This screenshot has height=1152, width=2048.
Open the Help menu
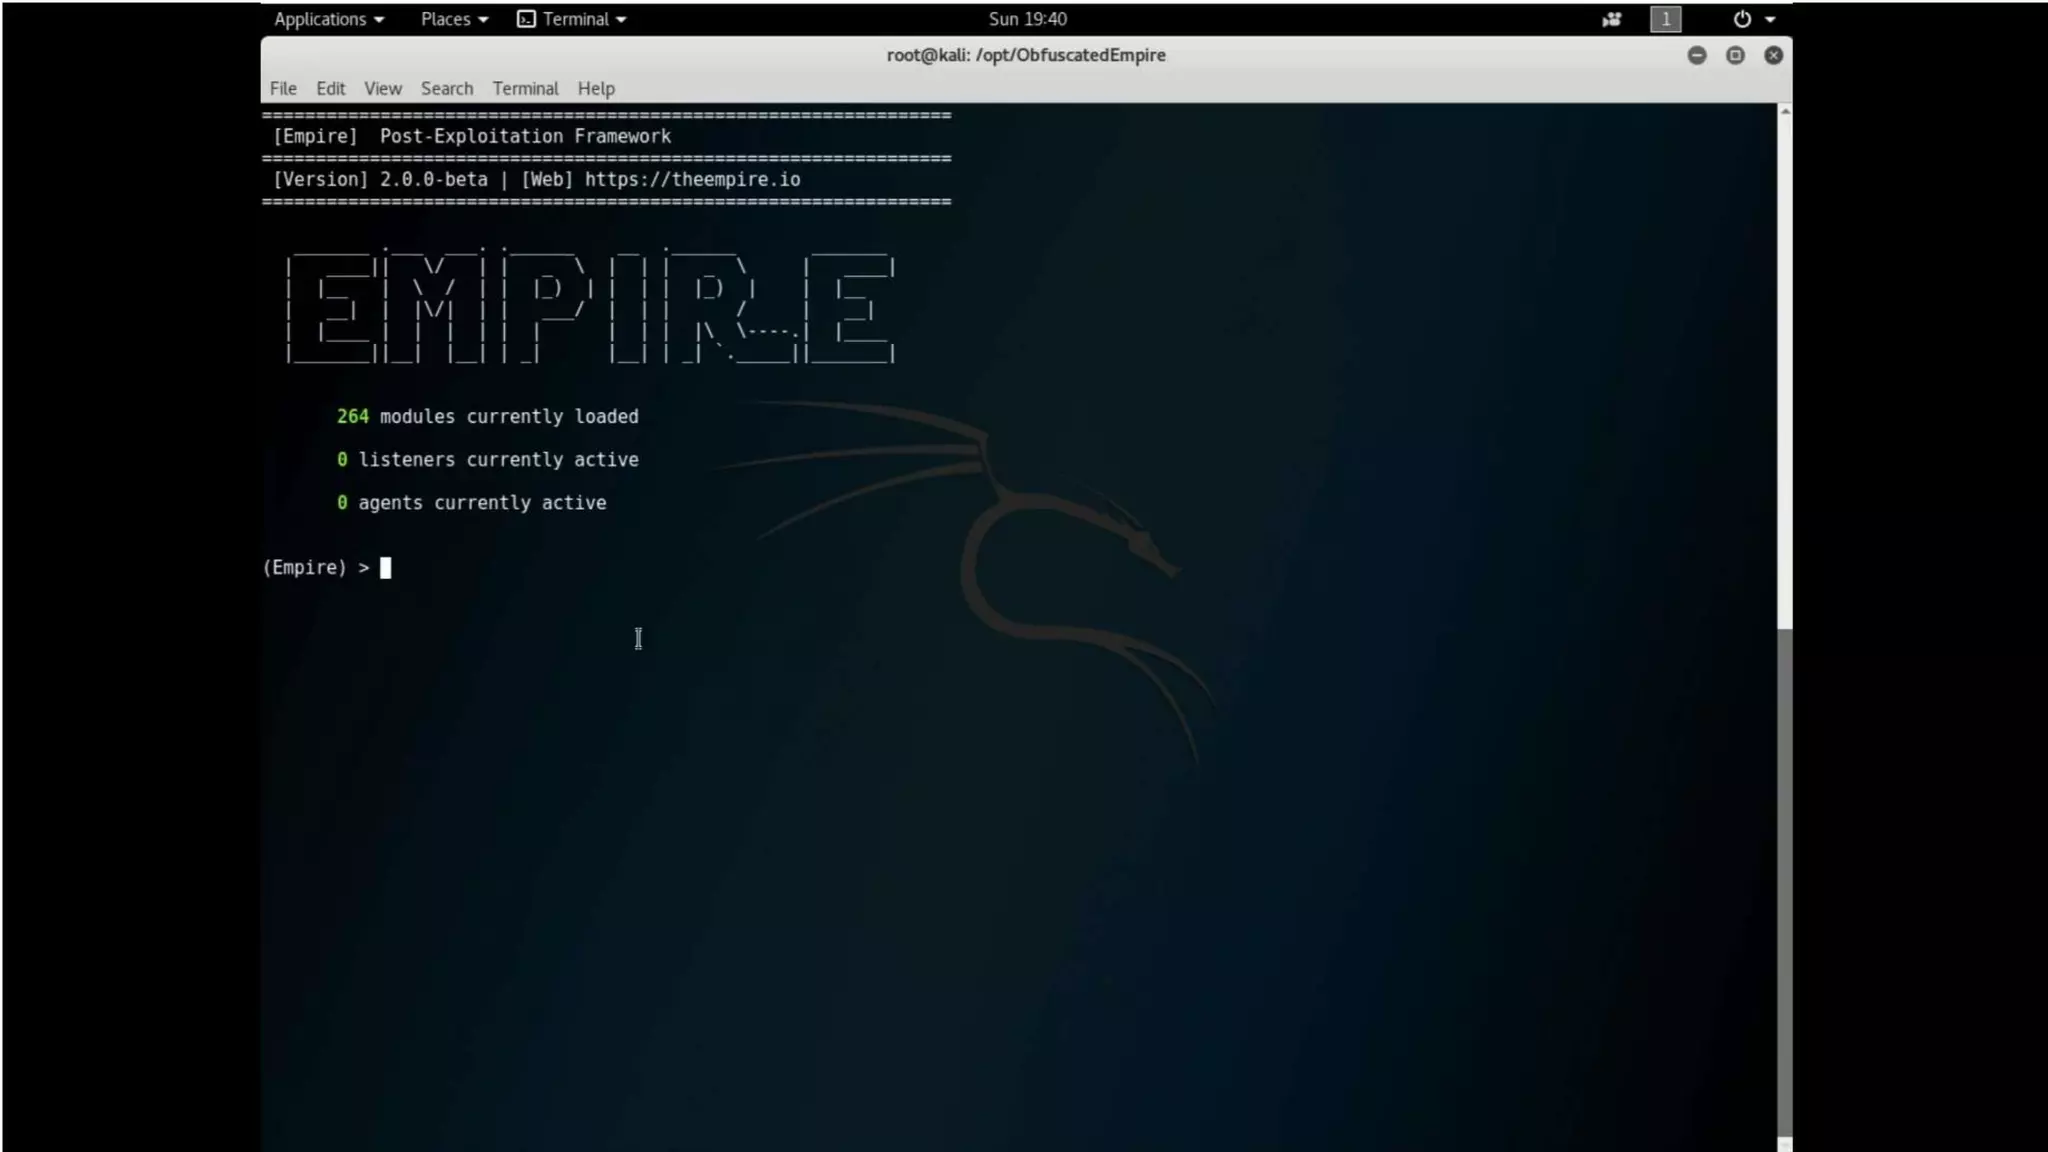point(596,88)
